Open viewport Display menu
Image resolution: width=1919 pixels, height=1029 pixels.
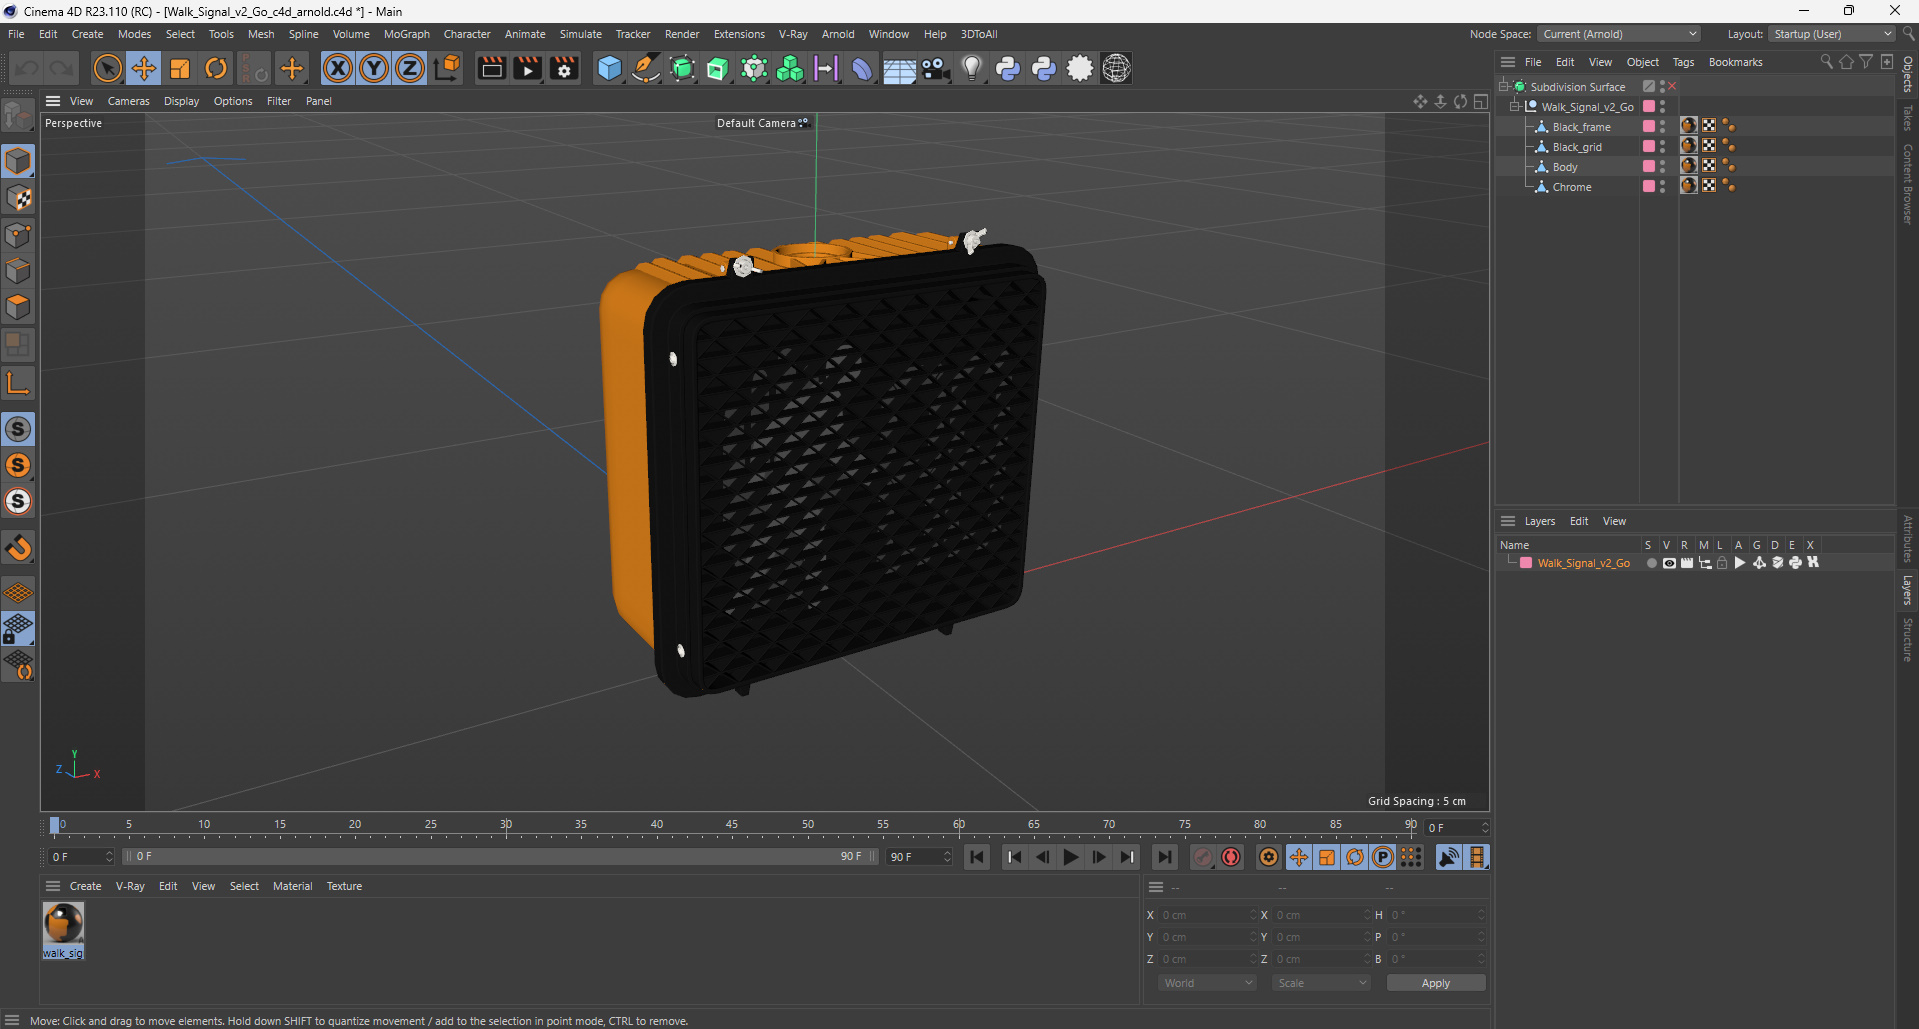tap(181, 101)
